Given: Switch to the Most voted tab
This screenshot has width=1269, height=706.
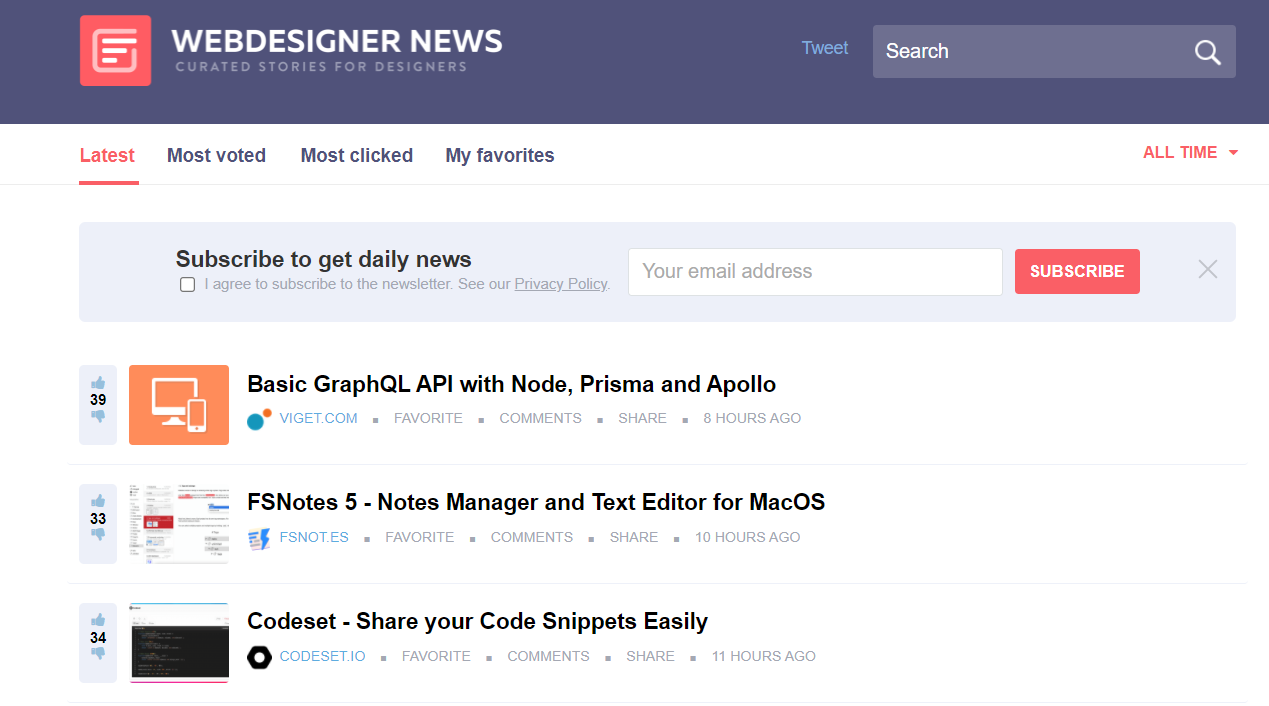Looking at the screenshot, I should click(x=216, y=155).
